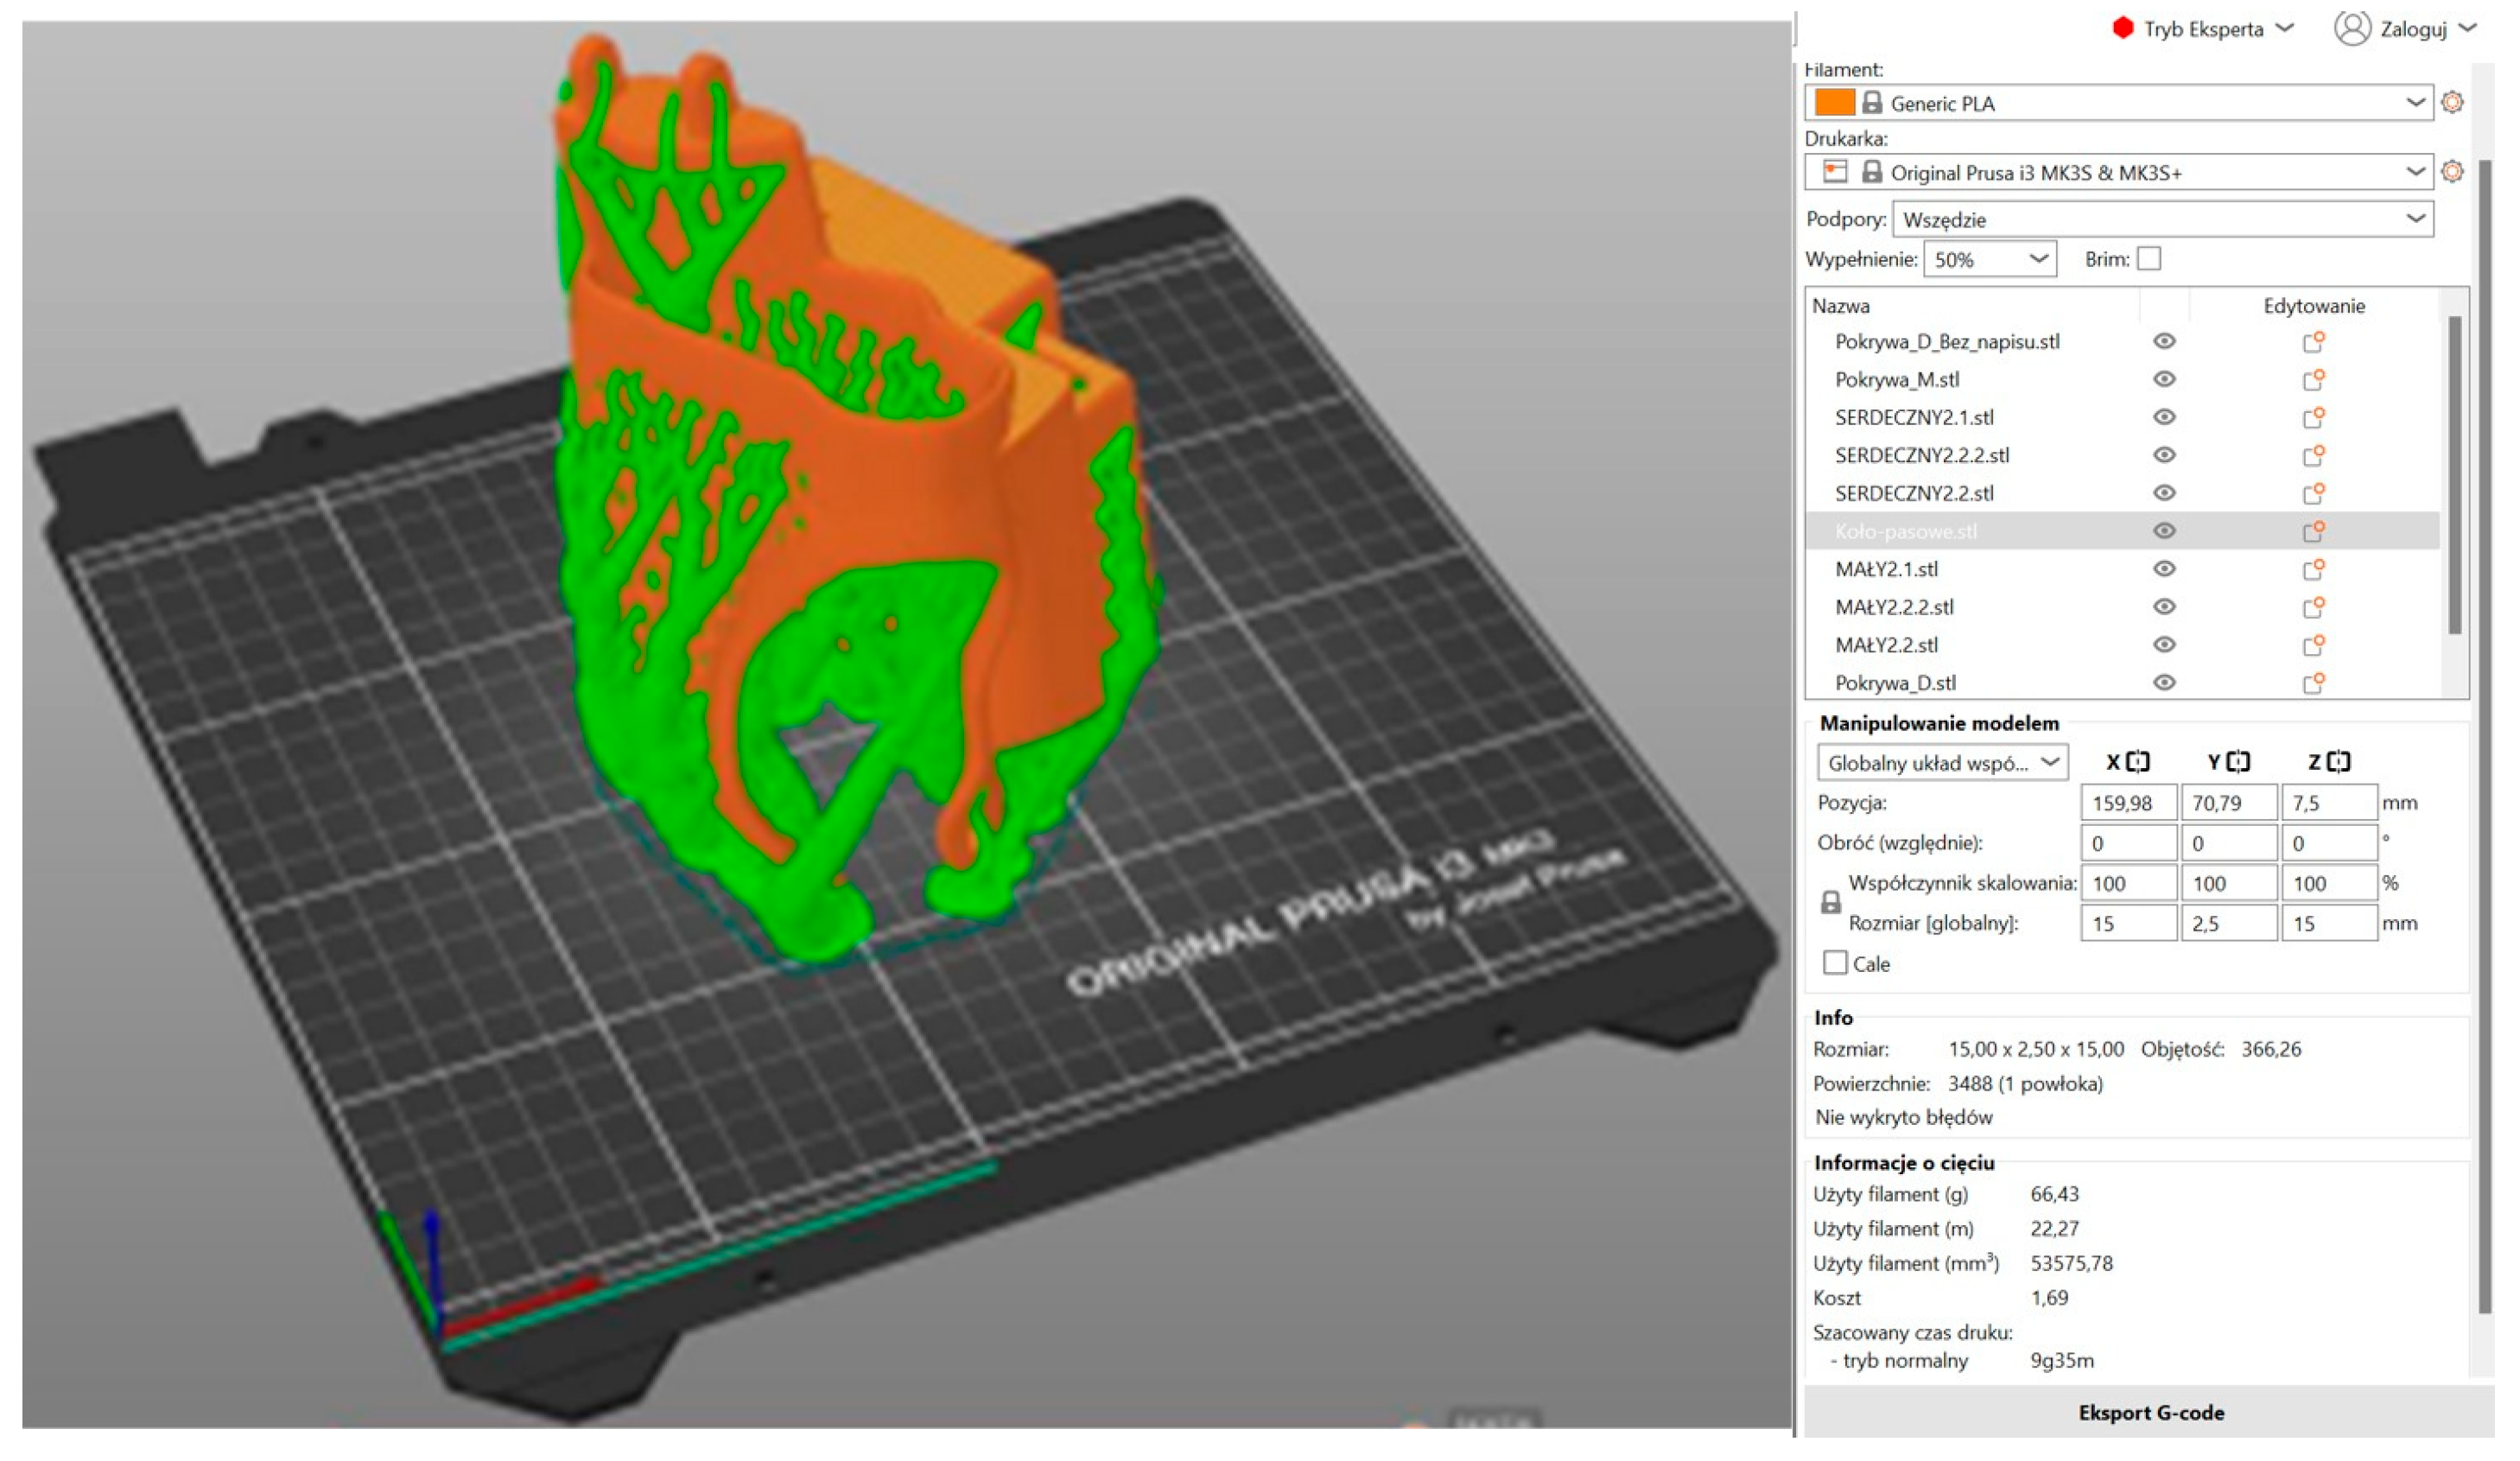Viewport: 2520px width, 1461px height.
Task: Open filament settings gear next to Generic PLA
Action: [x=2452, y=103]
